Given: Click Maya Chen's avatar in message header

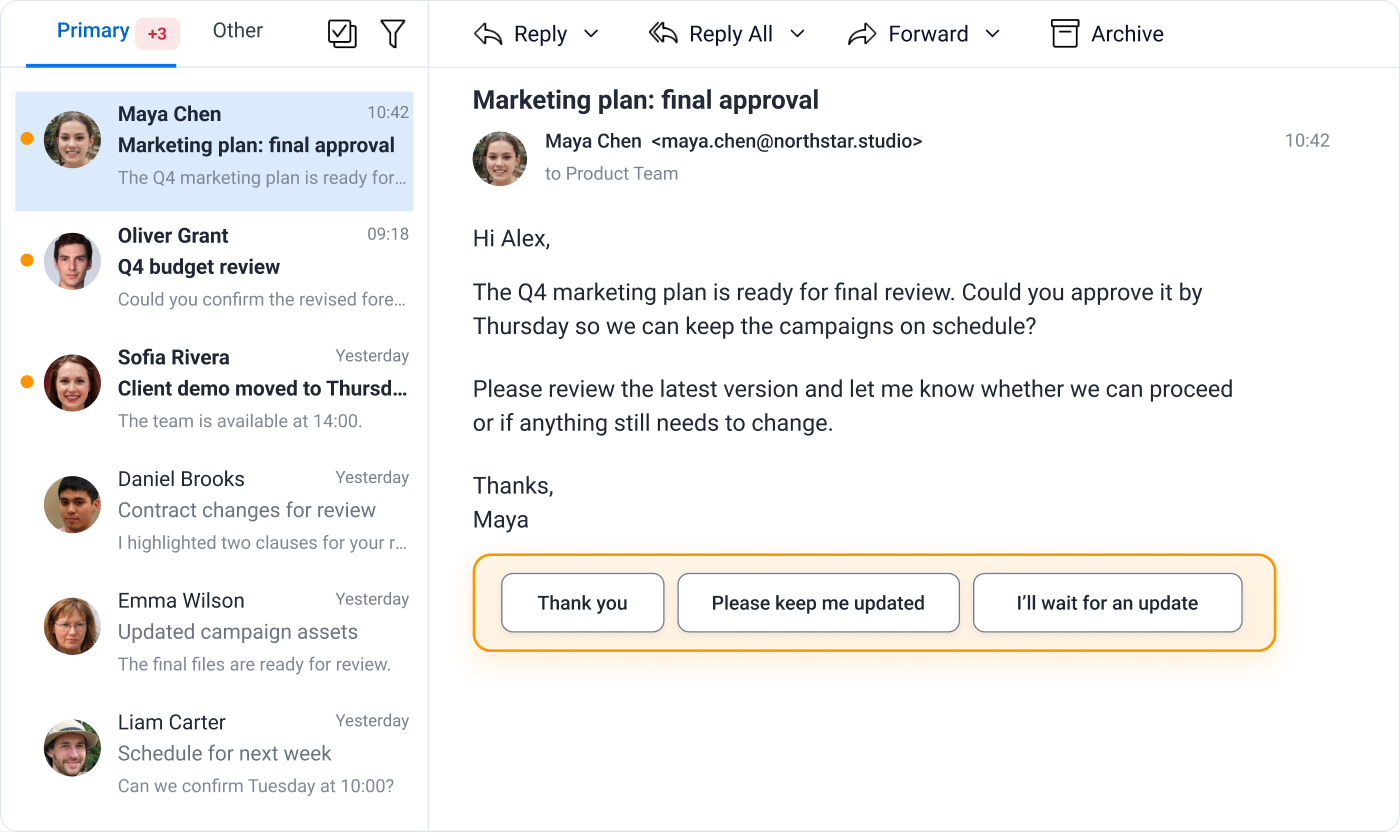Looking at the screenshot, I should [x=500, y=159].
